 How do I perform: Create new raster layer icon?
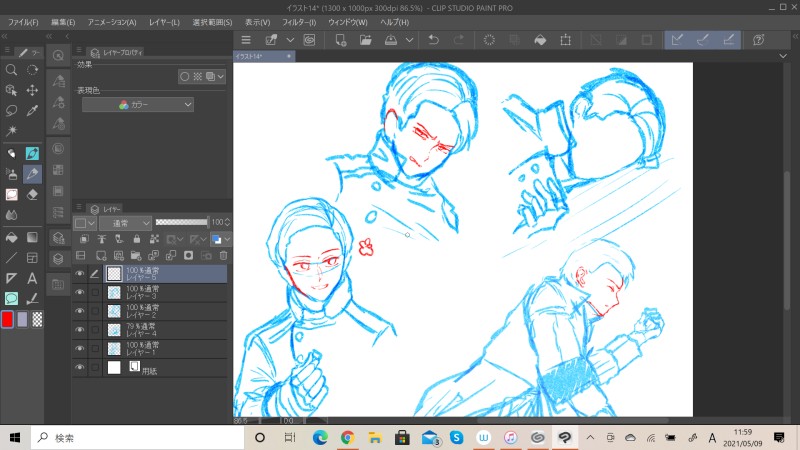pos(101,256)
